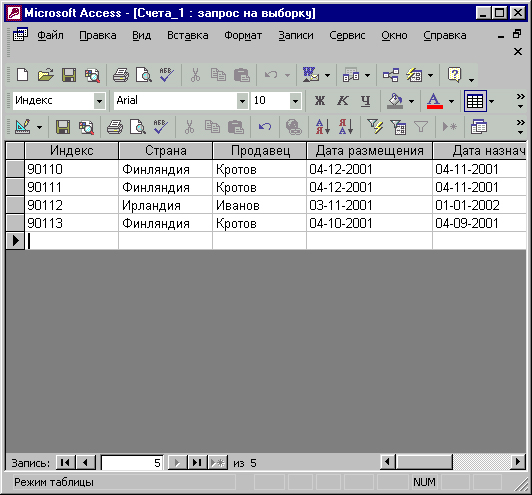Viewport: 532px width, 495px height.
Task: Open Print Preview in lower toolbar
Action: click(138, 127)
